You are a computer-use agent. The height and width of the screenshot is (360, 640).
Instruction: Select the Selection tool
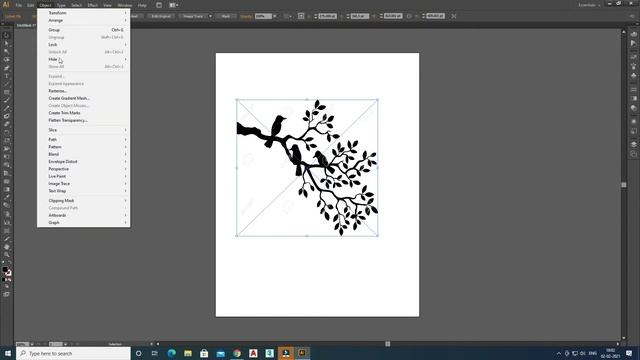[x=6, y=36]
